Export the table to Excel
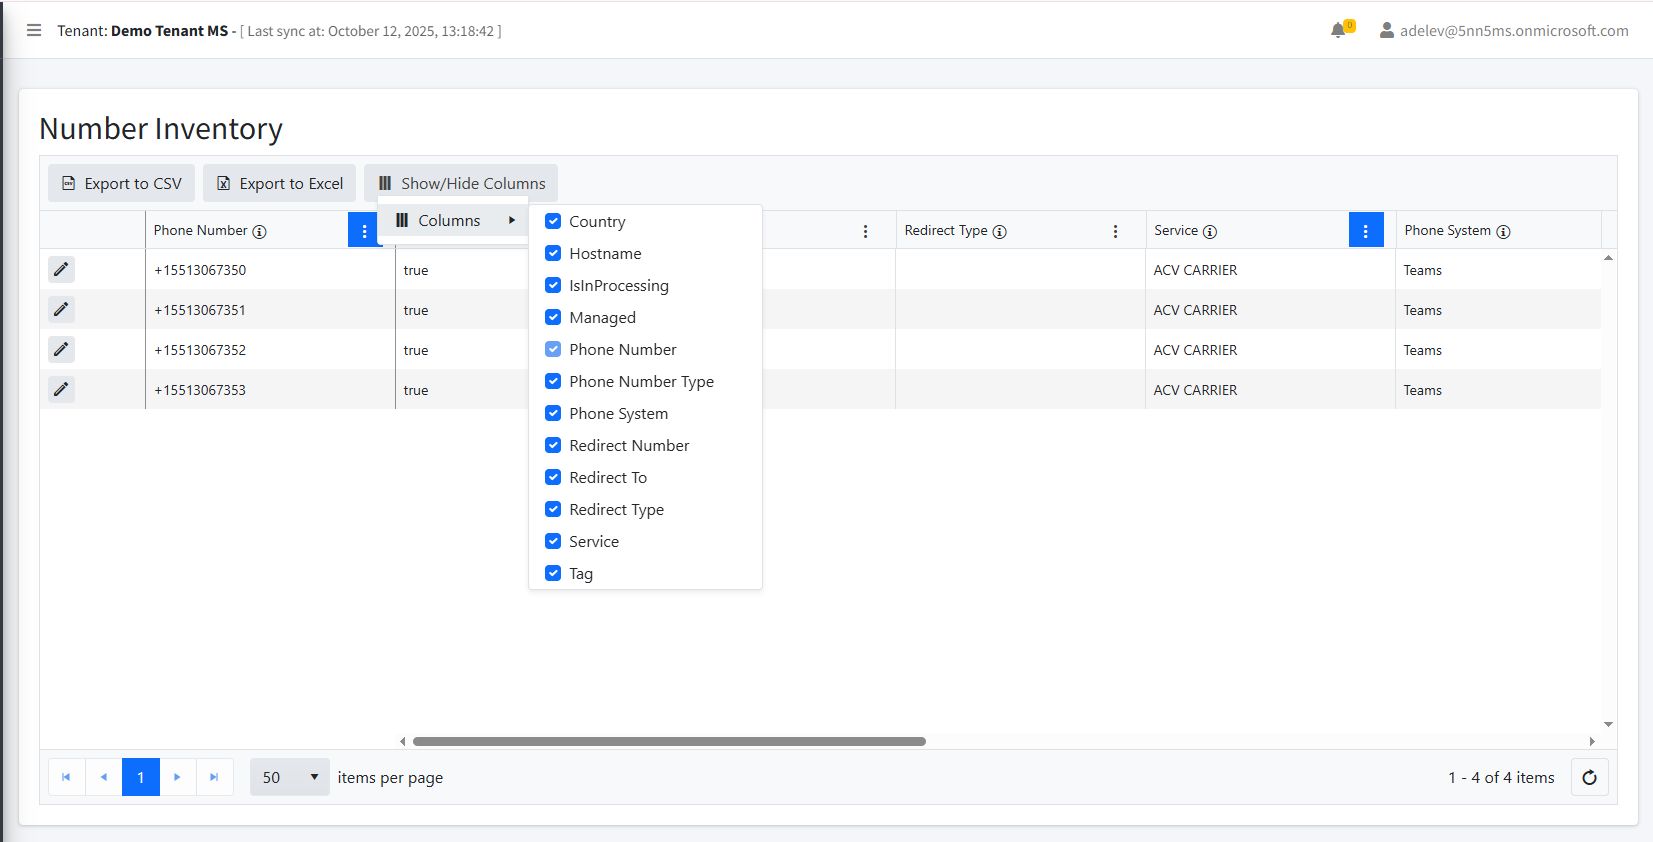The width and height of the screenshot is (1653, 842). [x=280, y=183]
